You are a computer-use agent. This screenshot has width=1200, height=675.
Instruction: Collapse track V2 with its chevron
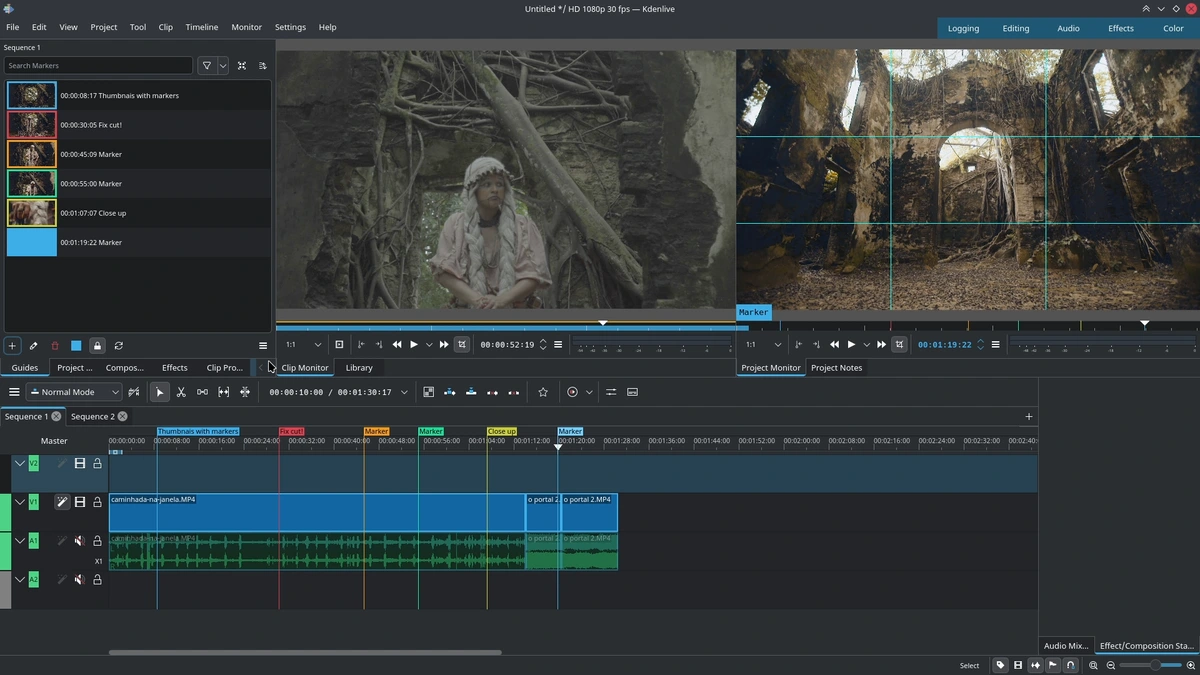point(19,463)
